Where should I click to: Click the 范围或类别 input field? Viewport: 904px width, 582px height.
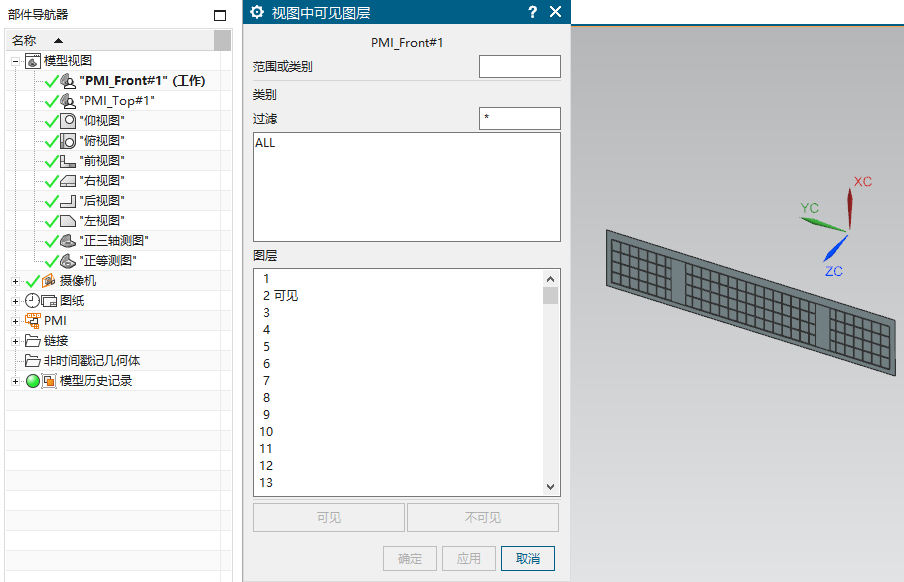pos(519,66)
